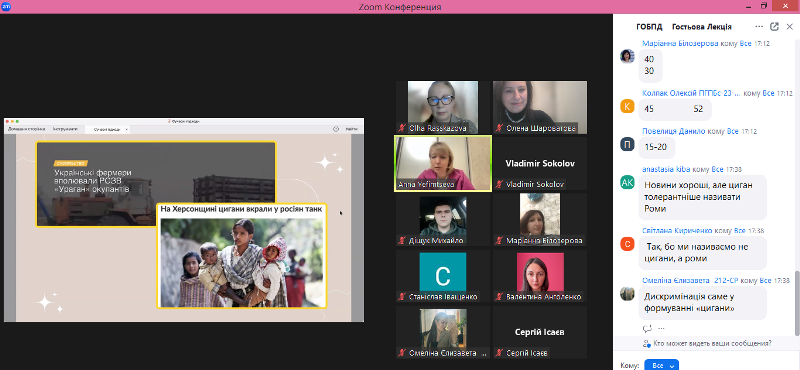Screen dimensions: 800x370
Task: Click the sender name anastasia kiba in the chat
Action: 667,169
